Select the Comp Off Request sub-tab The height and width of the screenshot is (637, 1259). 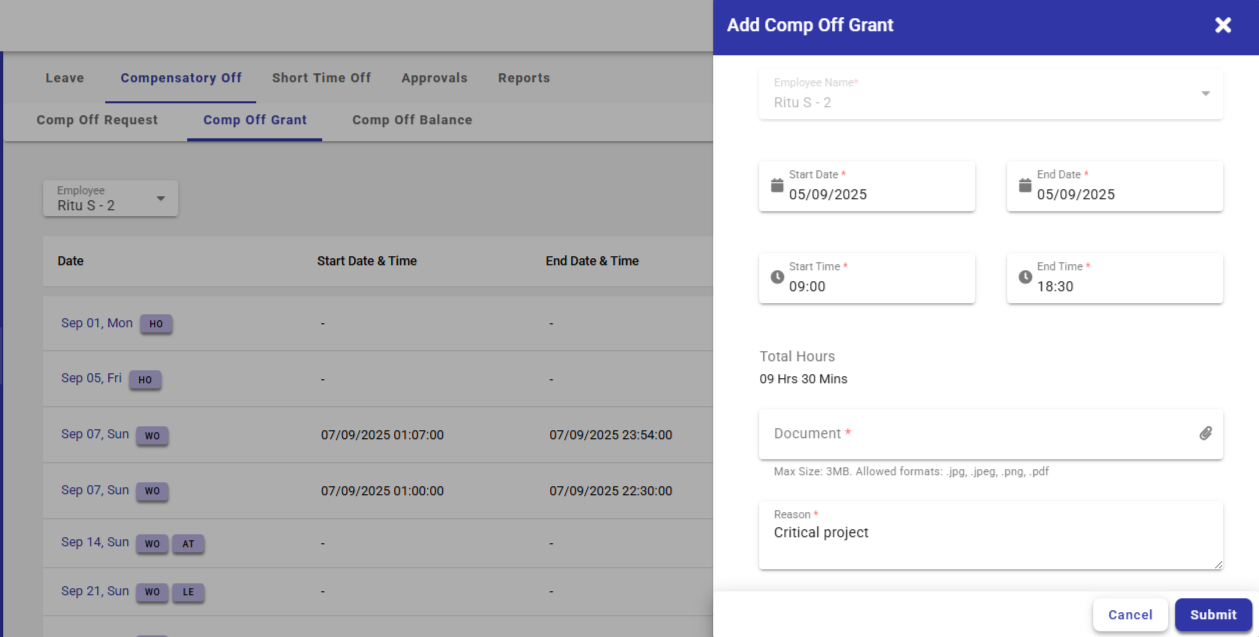(97, 120)
